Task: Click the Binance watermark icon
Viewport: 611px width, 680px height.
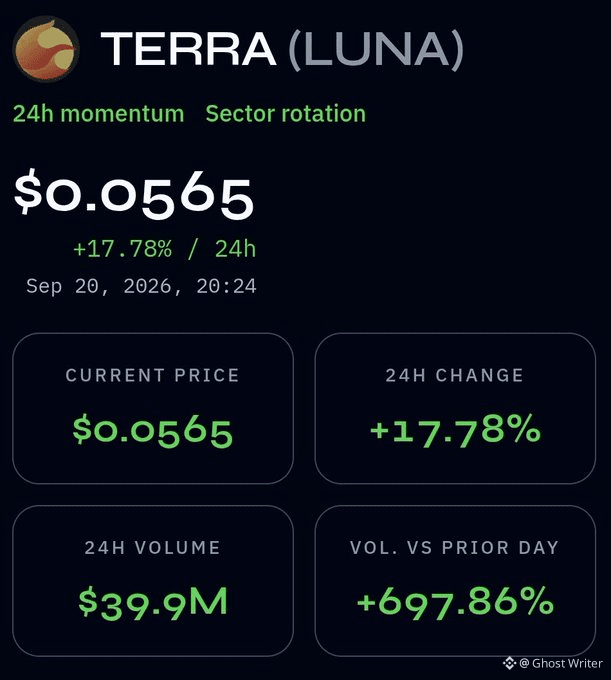Action: tap(509, 663)
